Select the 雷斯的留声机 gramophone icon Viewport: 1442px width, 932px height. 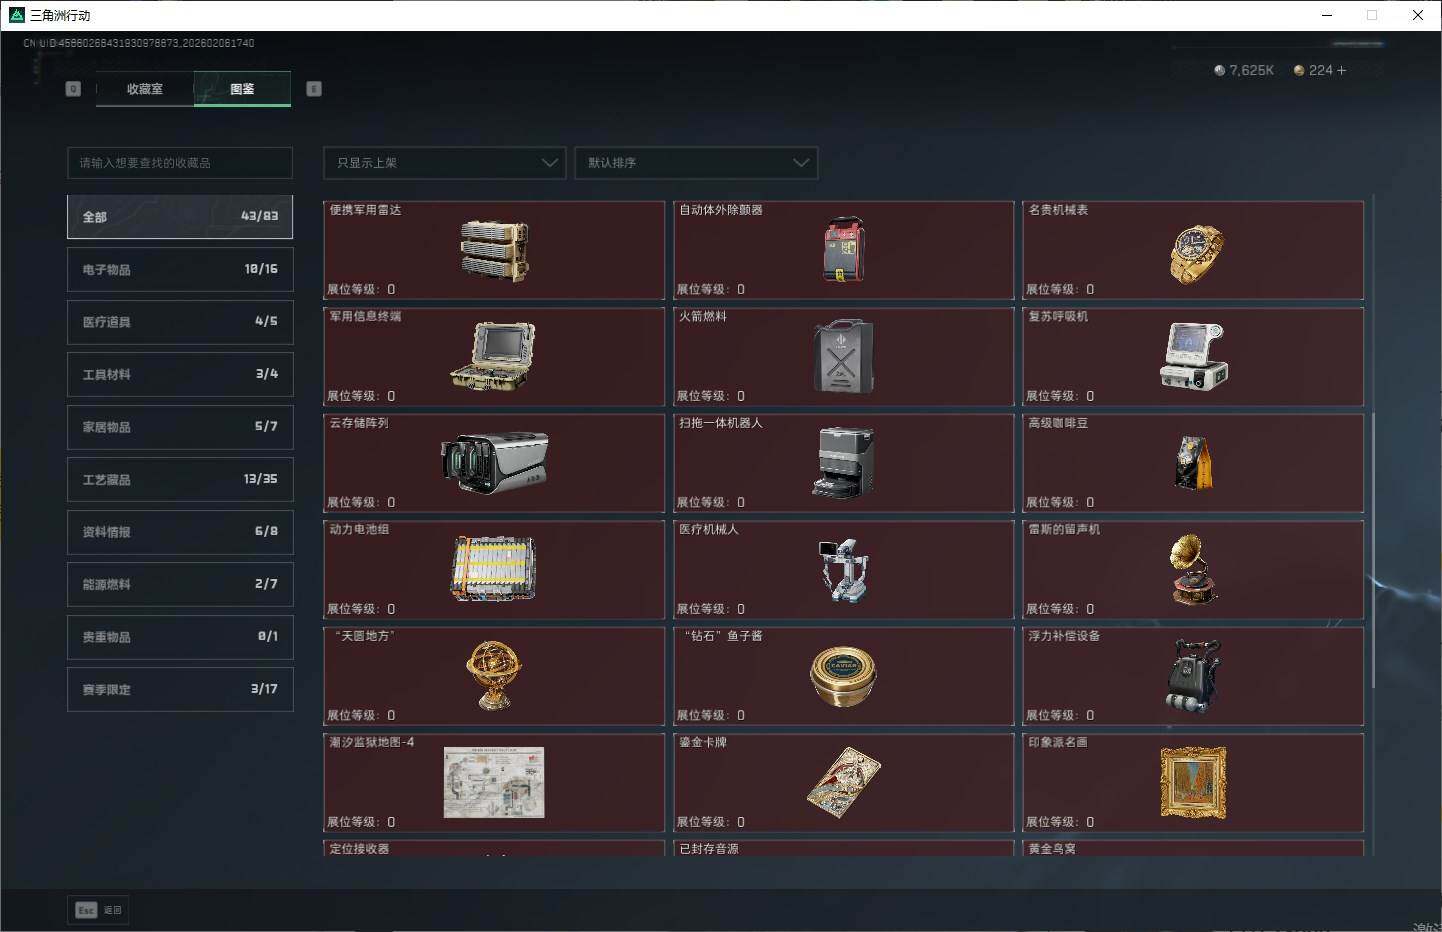[1194, 569]
